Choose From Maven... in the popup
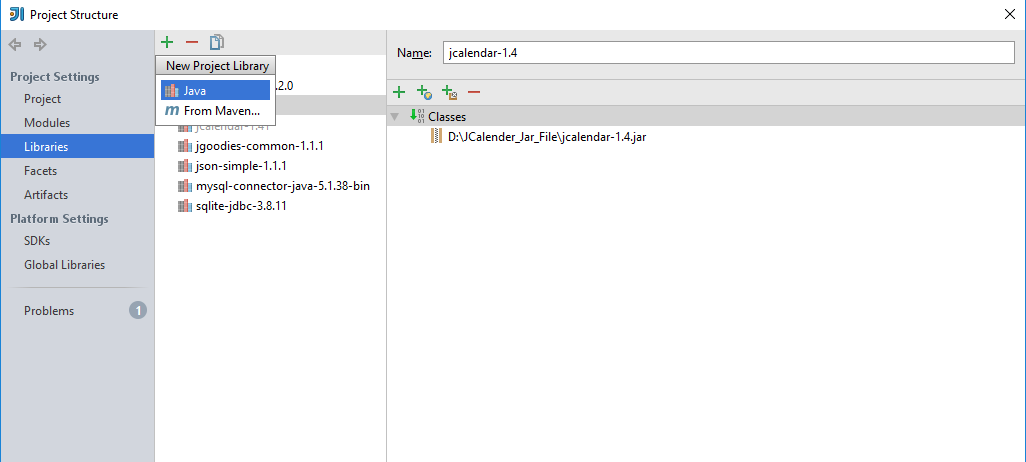The width and height of the screenshot is (1026, 462). (x=215, y=111)
